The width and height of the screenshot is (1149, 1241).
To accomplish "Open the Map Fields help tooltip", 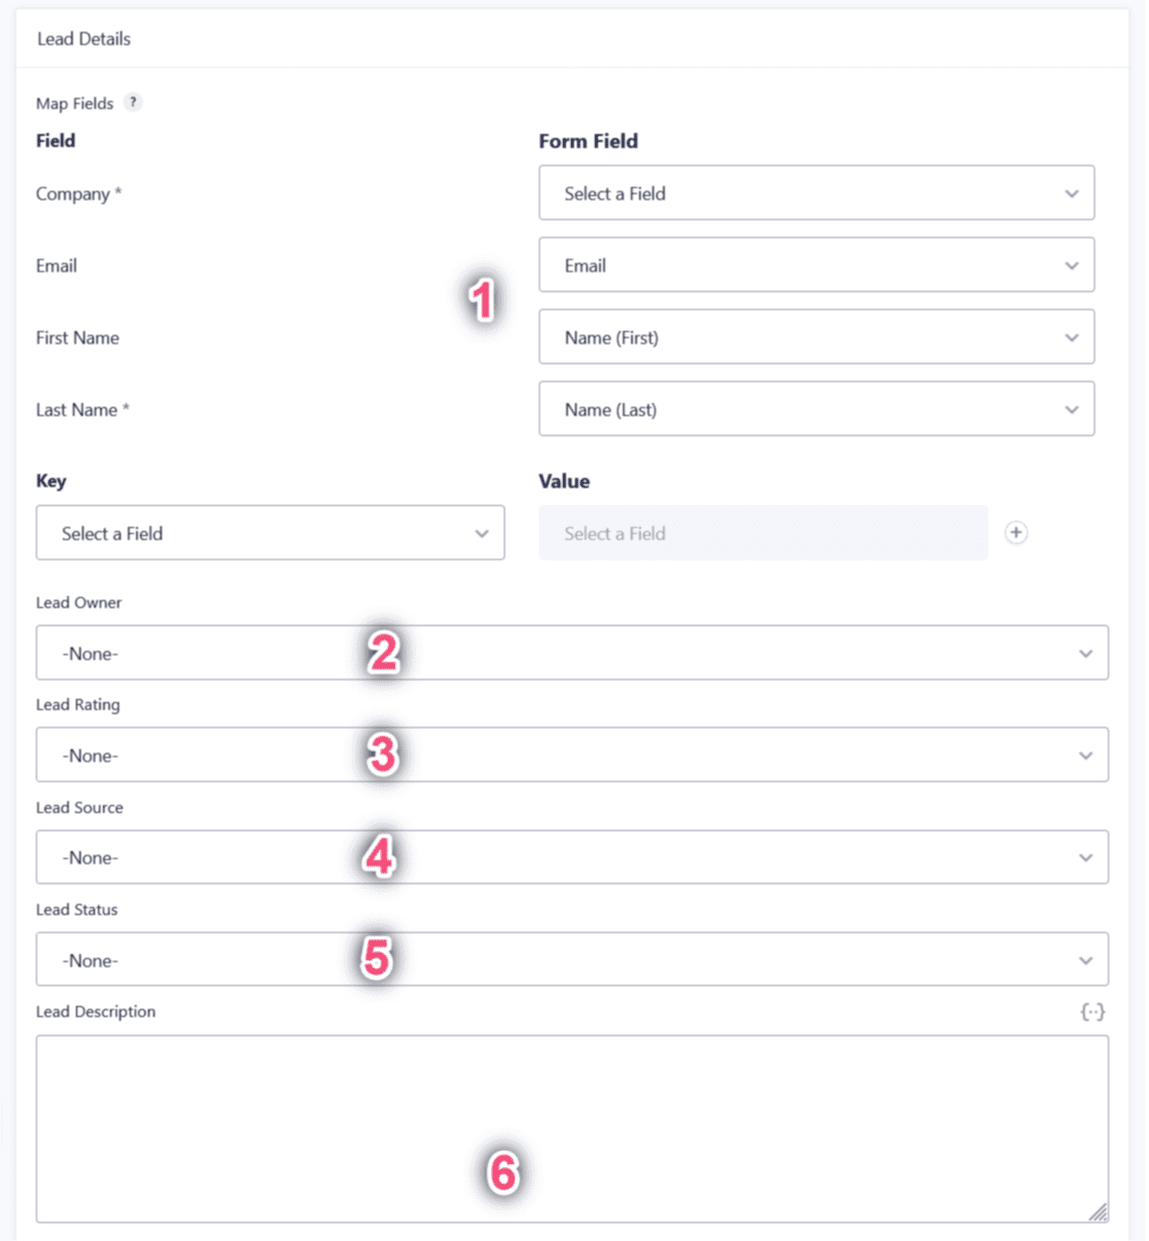I will point(134,102).
